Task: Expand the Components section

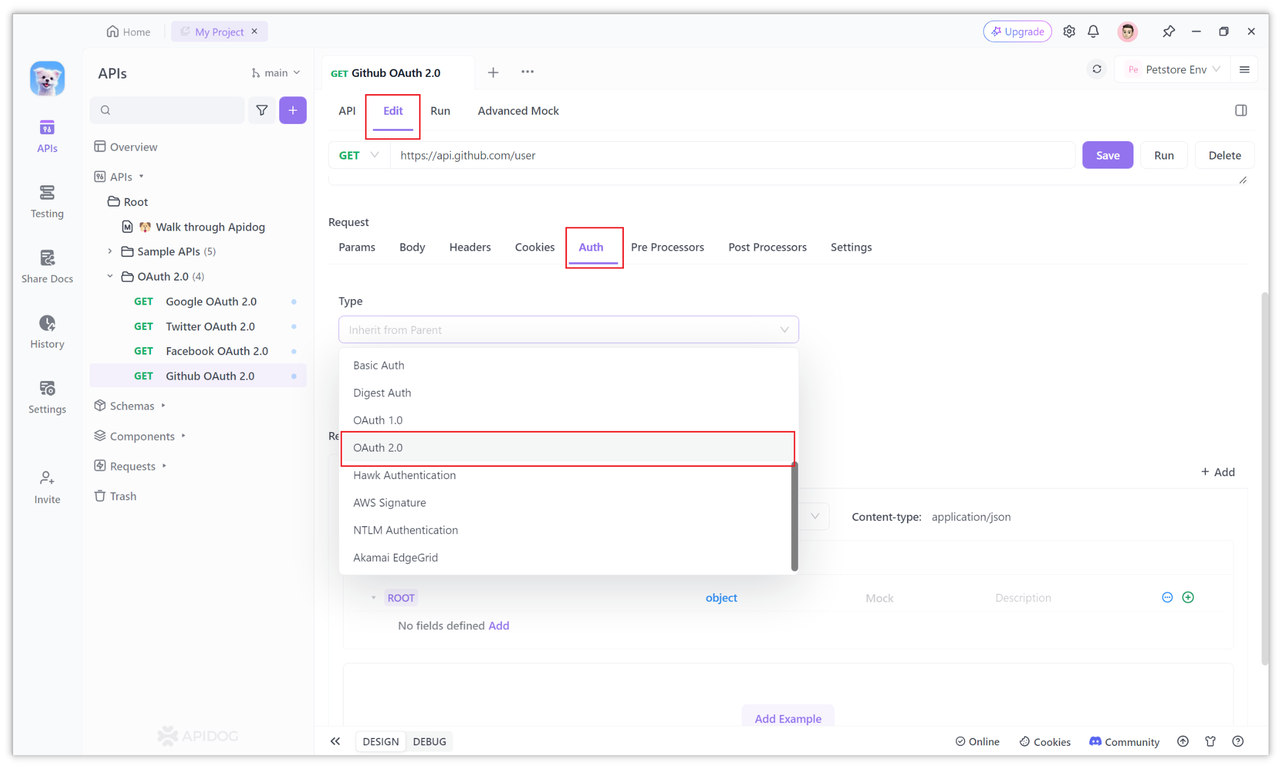Action: tap(184, 436)
